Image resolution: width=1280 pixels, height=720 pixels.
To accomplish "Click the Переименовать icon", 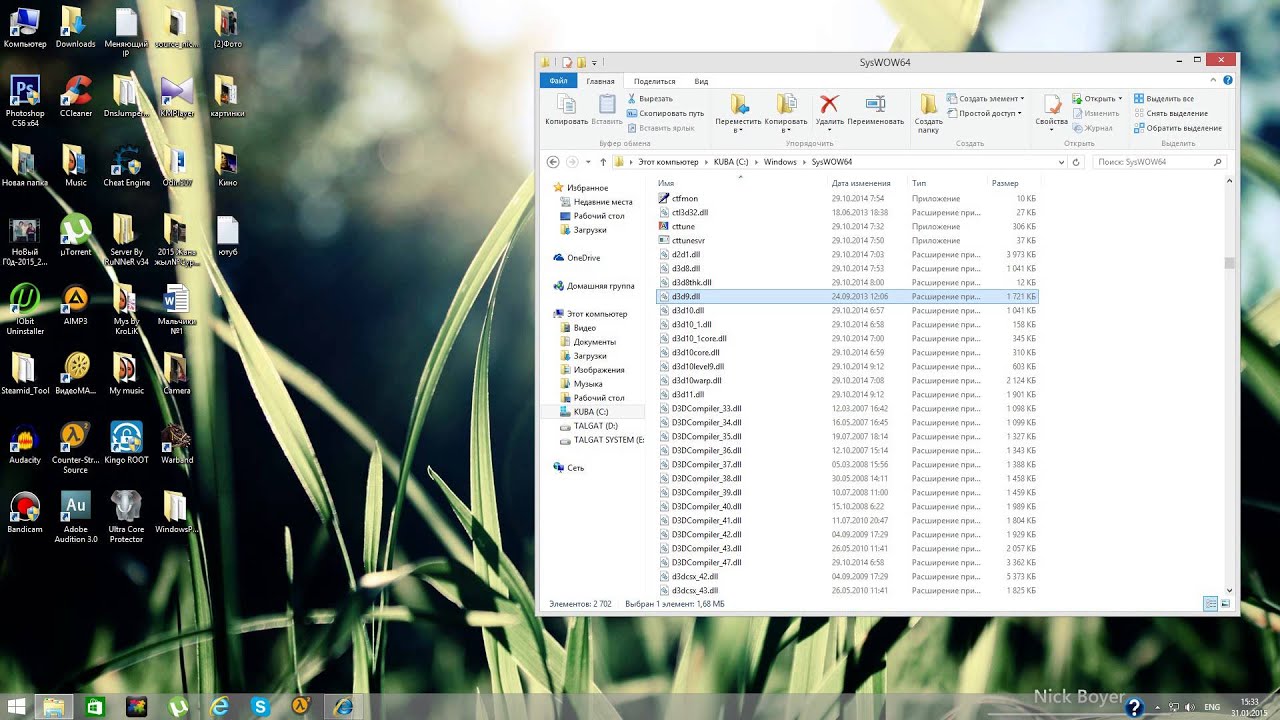I will [x=875, y=109].
